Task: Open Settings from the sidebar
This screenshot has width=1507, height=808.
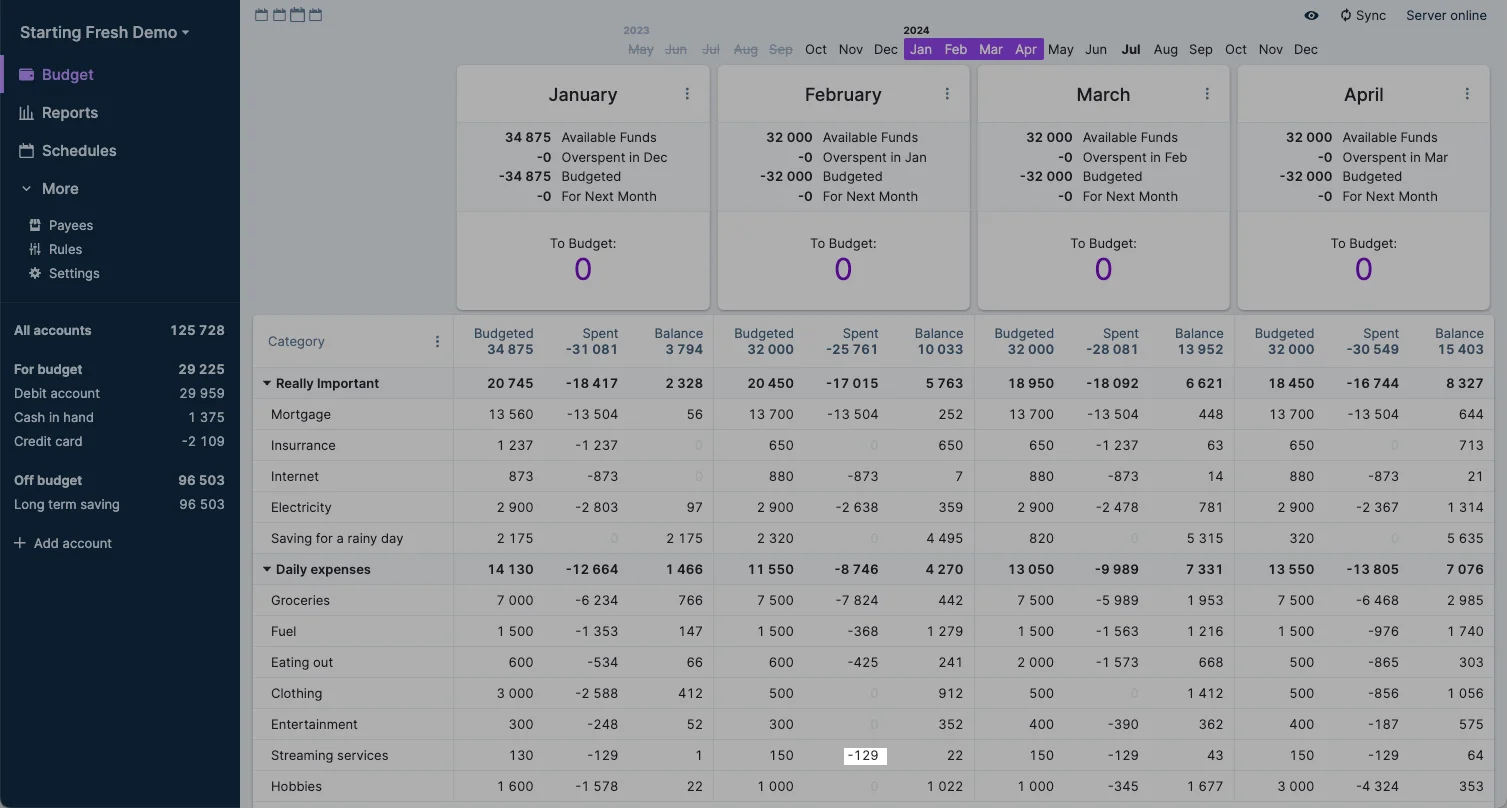Action: coord(71,273)
